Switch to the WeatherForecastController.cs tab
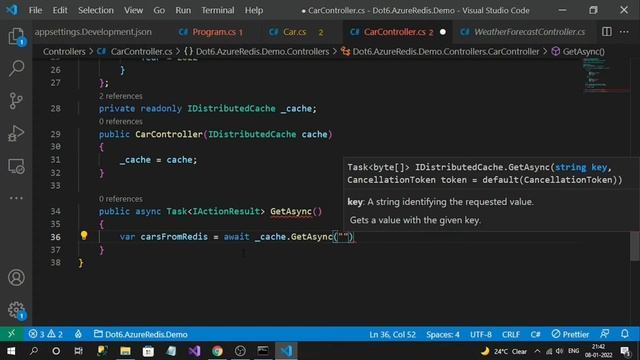The width and height of the screenshot is (640, 360). tap(524, 32)
